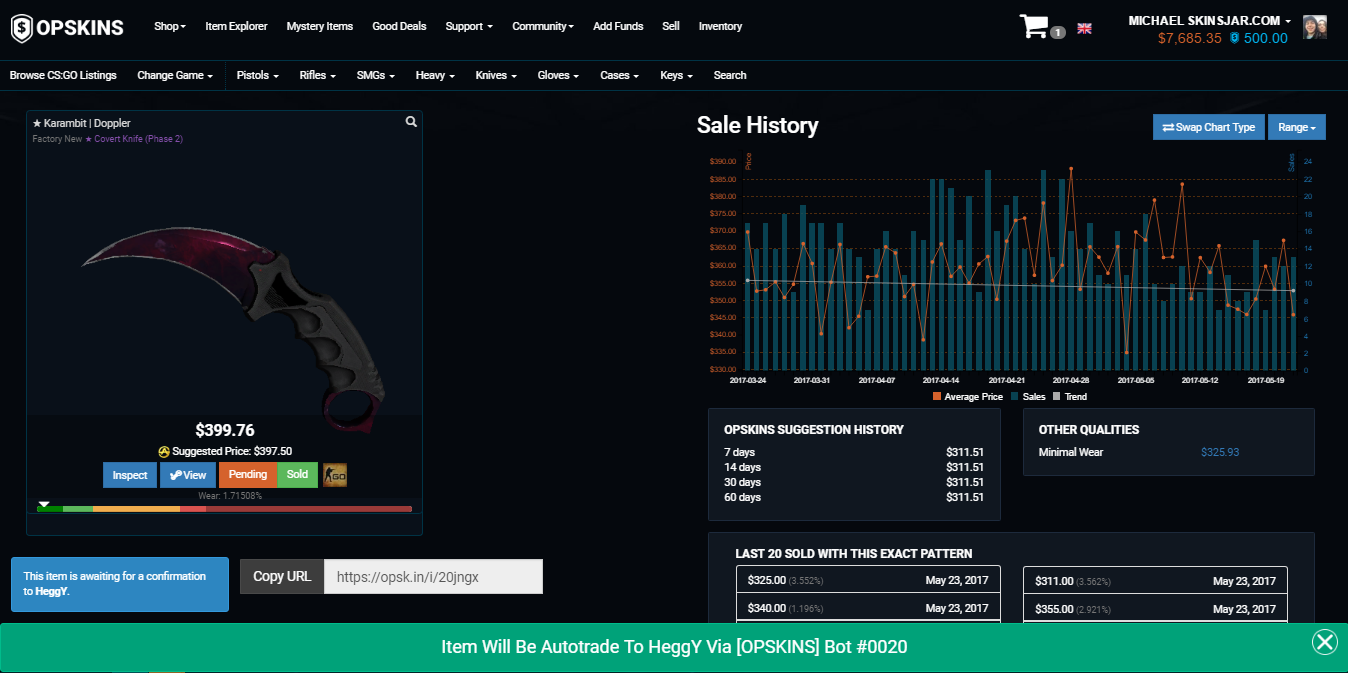1348x673 pixels.
Task: Open the Change Game dropdown
Action: tap(175, 75)
